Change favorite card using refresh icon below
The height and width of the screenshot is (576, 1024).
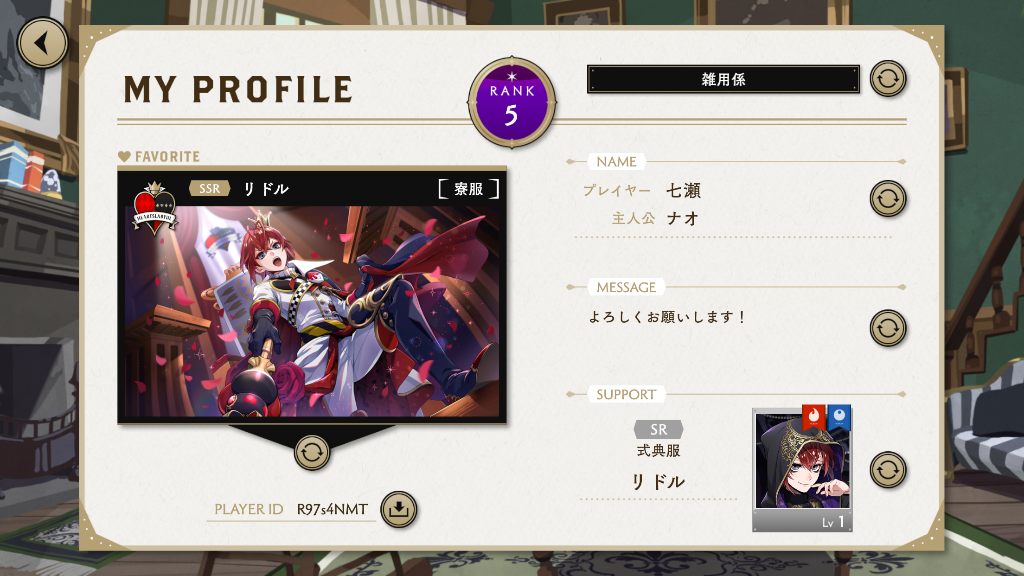click(312, 452)
